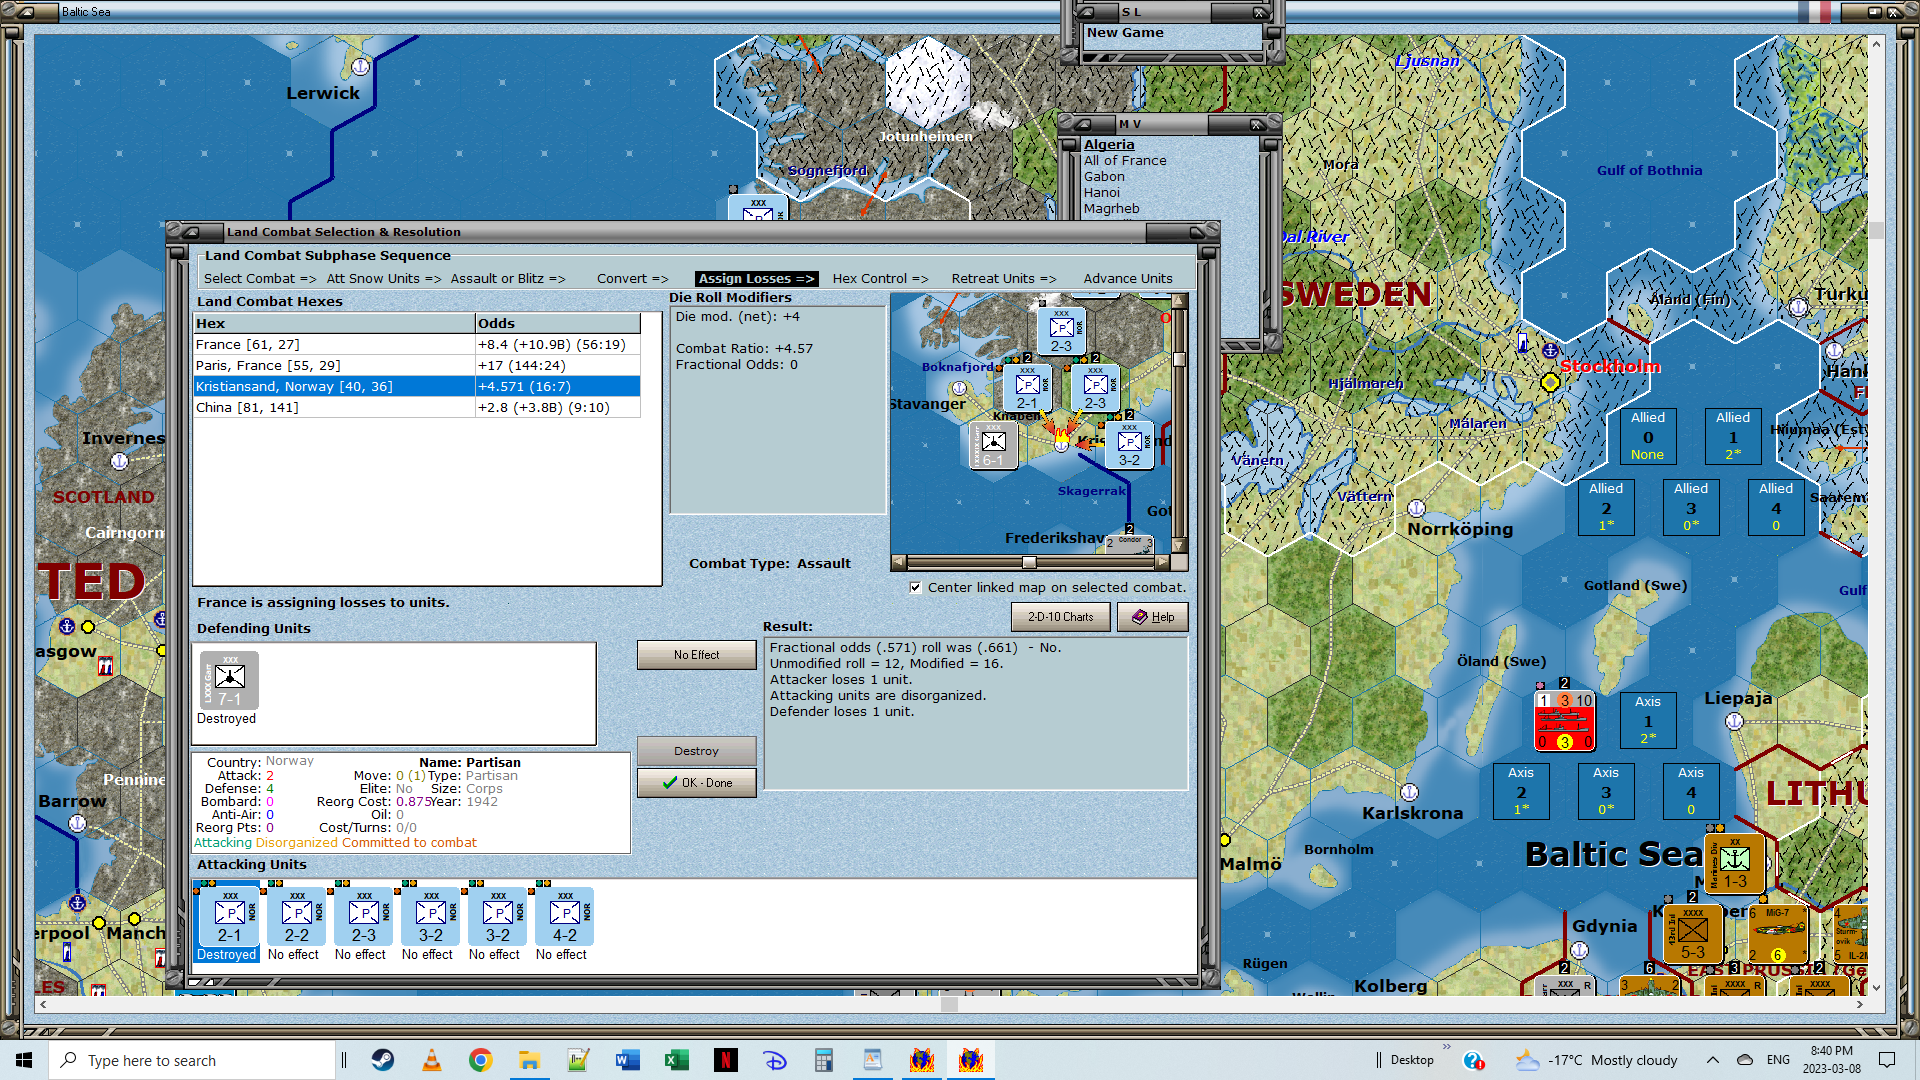
Task: Select the 2-3 partisan attacking unit
Action: pyautogui.click(x=363, y=917)
